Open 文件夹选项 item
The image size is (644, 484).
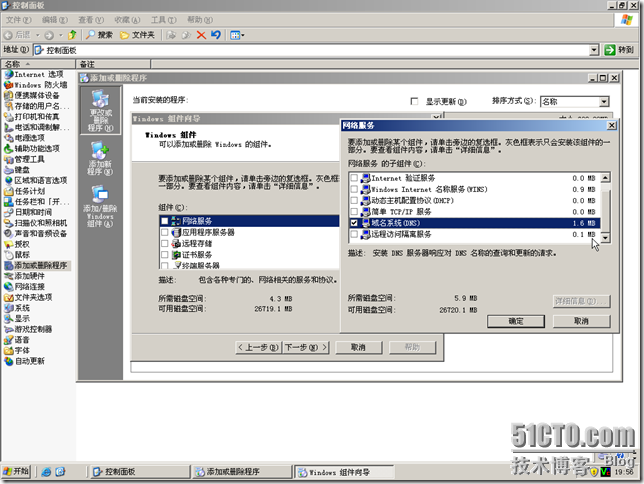click(x=28, y=297)
